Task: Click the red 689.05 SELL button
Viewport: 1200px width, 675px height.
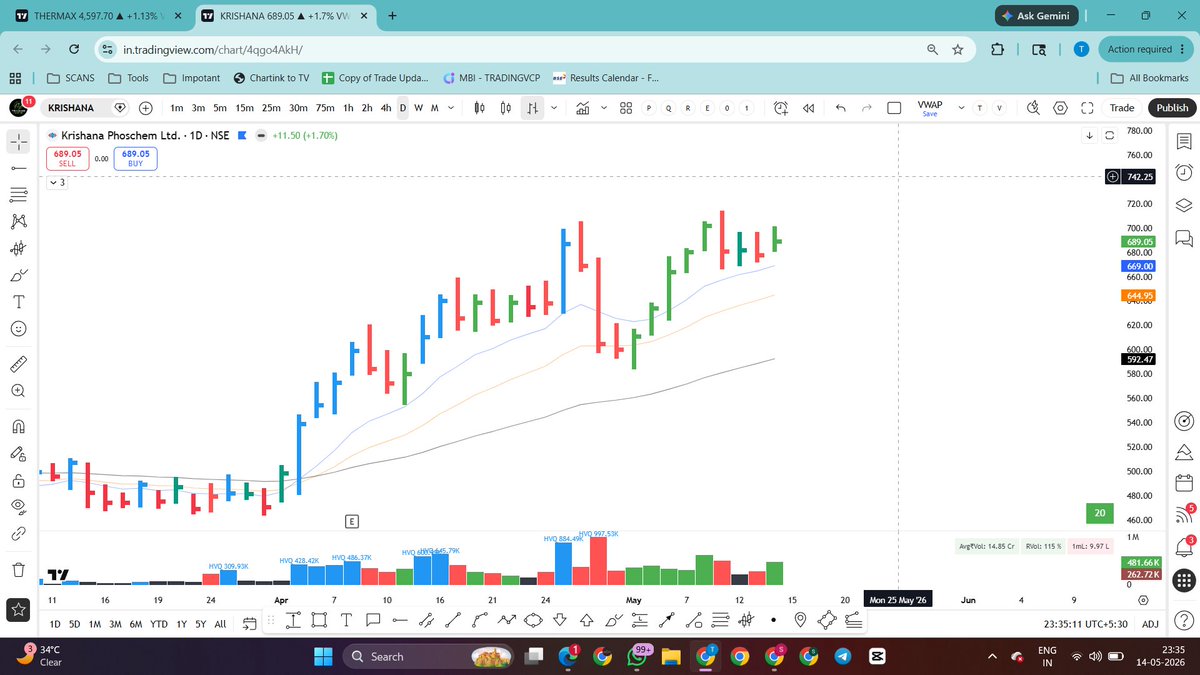Action: (x=67, y=158)
